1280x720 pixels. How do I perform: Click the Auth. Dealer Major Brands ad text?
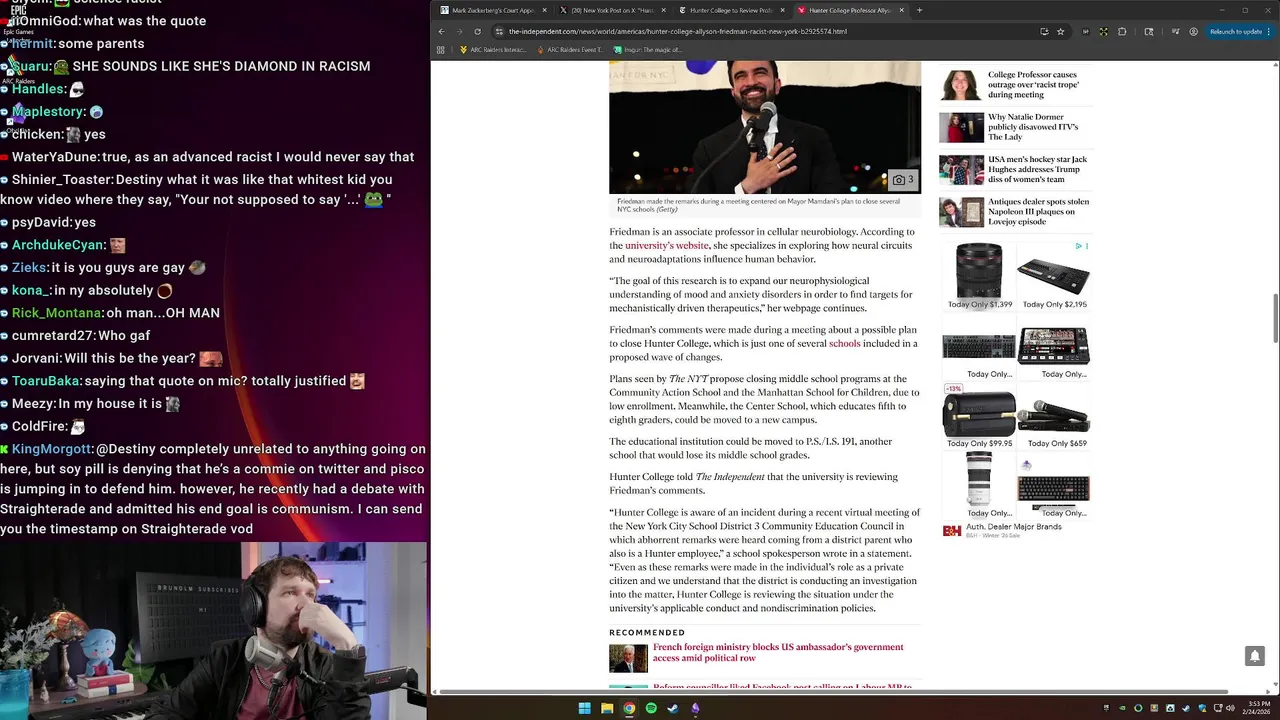1013,527
